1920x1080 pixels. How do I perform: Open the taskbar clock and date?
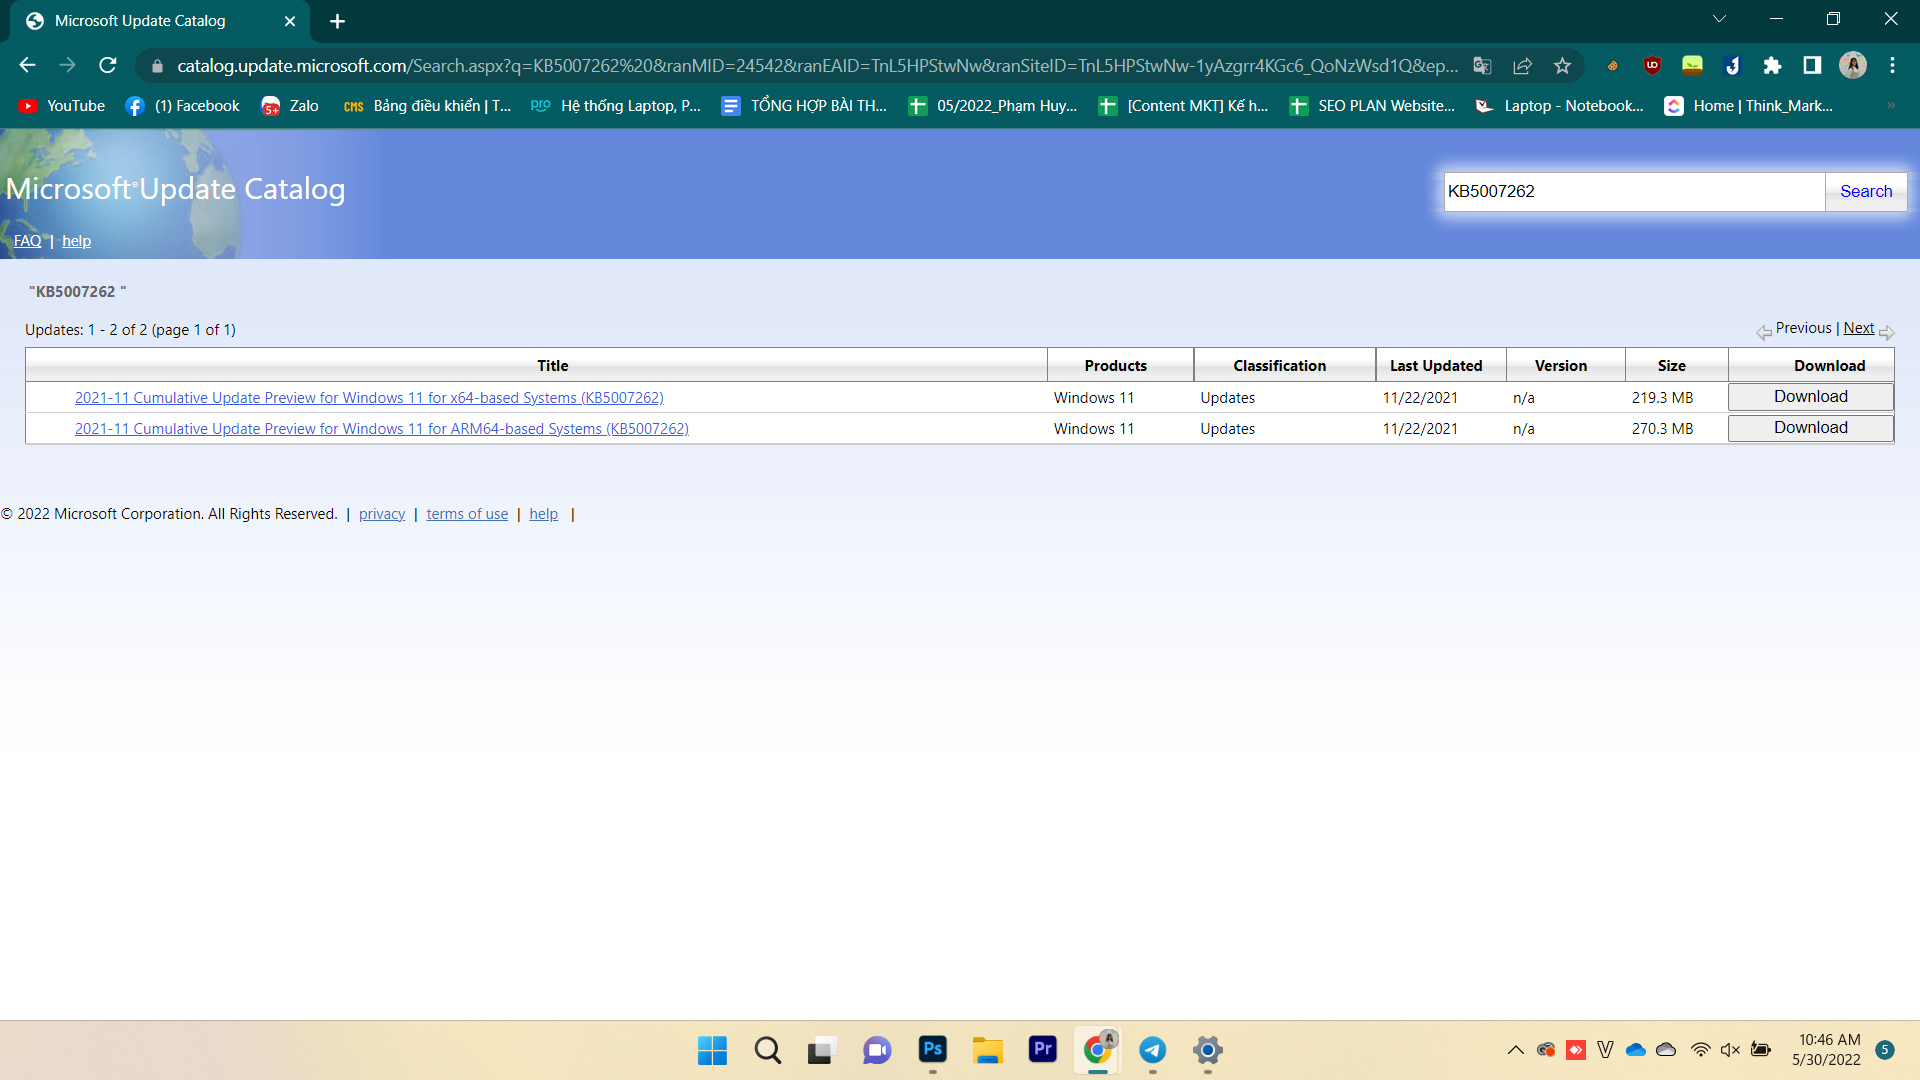1828,1050
